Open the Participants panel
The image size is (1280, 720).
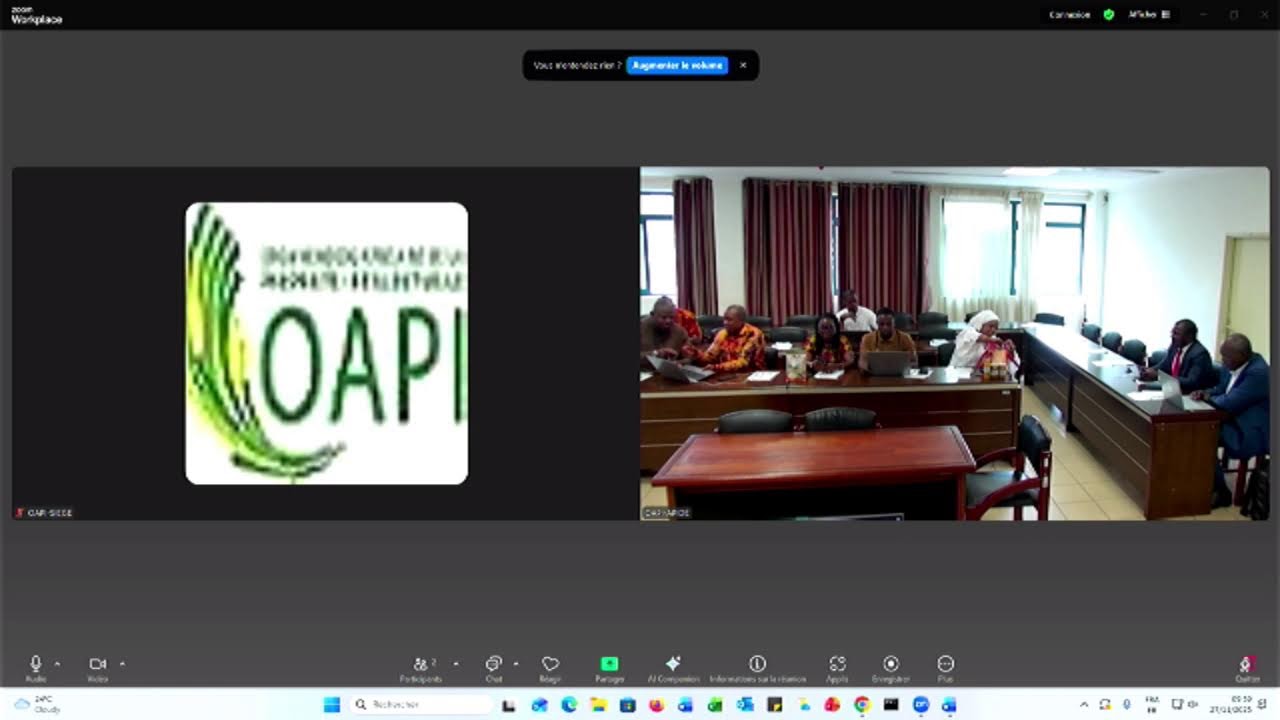[x=422, y=668]
